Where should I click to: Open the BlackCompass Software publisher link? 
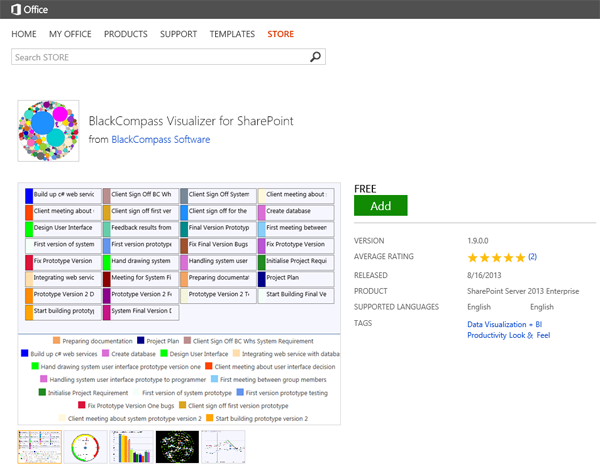coord(160,140)
